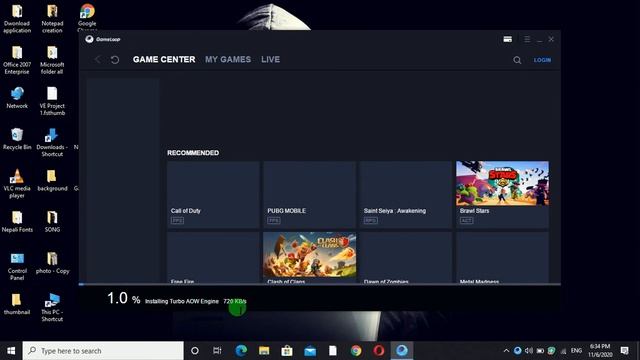640x360 pixels.
Task: Click the Gameloop taskbar icon
Action: pos(402,351)
